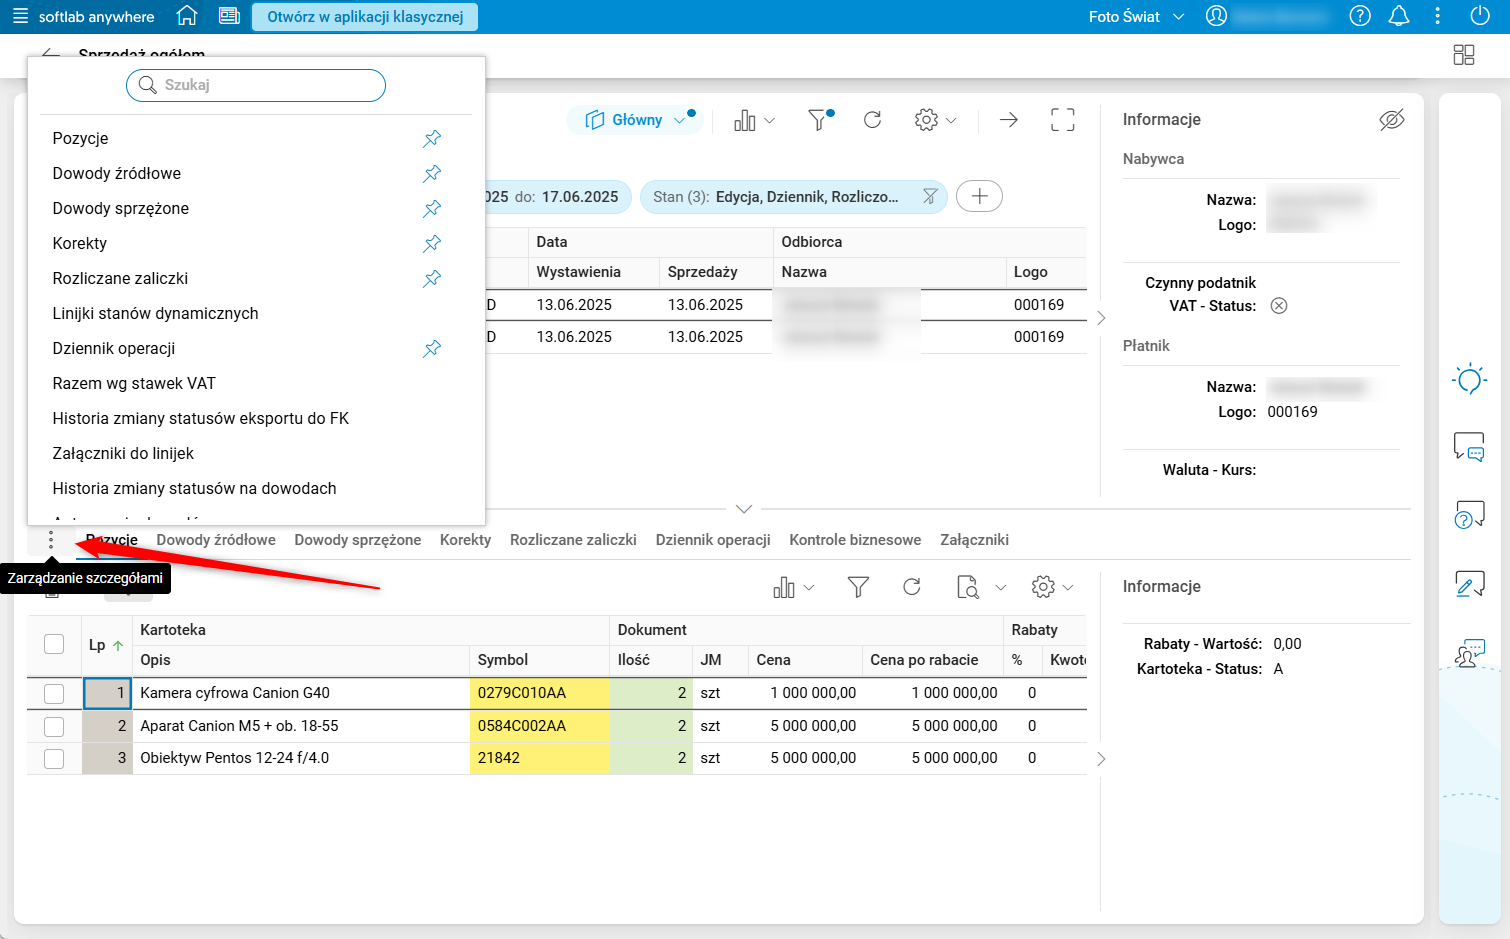The image size is (1510, 939).
Task: Switch to the Załączniki tab
Action: pos(974,540)
